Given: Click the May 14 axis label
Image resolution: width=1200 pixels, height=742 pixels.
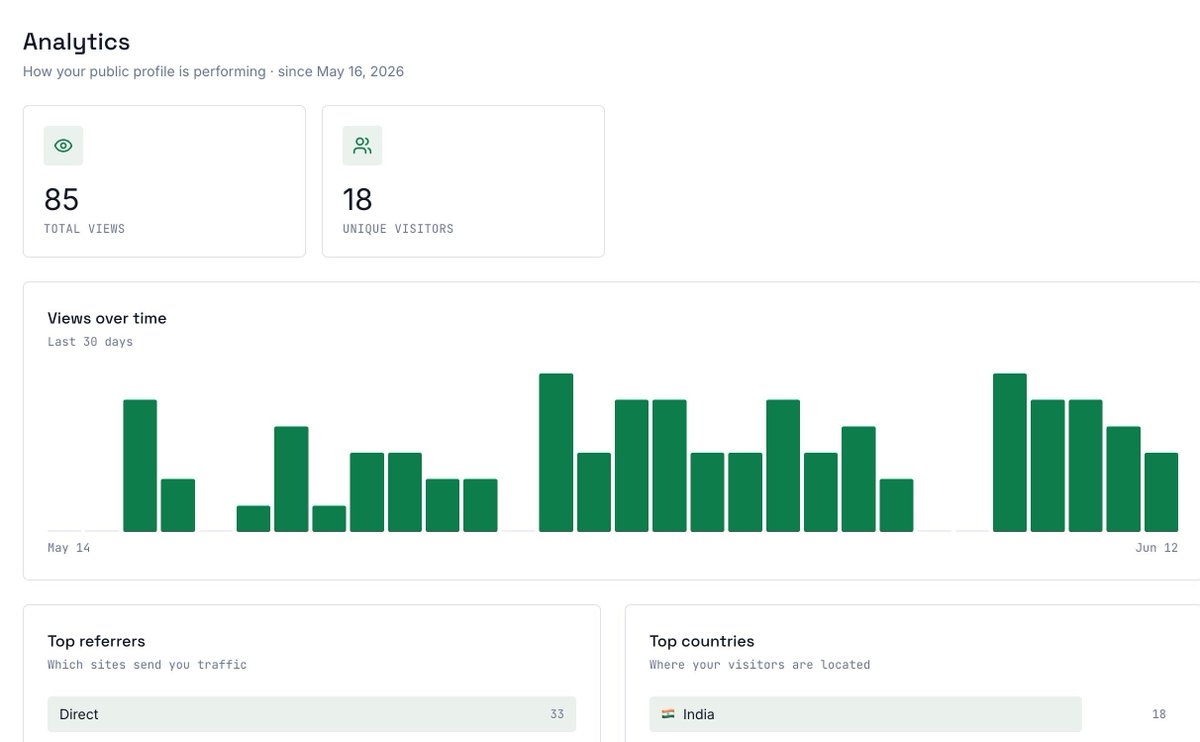Looking at the screenshot, I should point(69,548).
